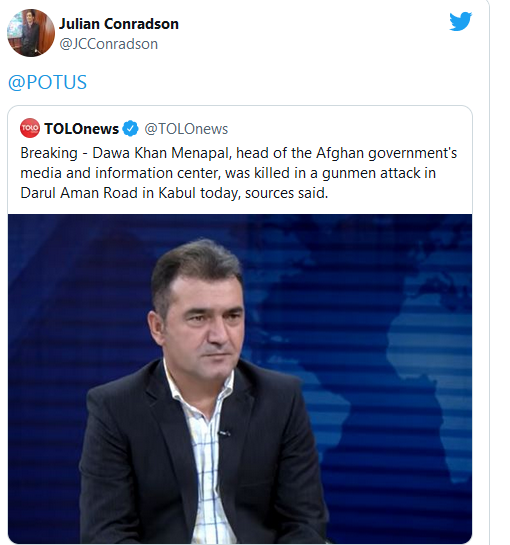Click the red TOLOnews logo avatar

[x=30, y=128]
